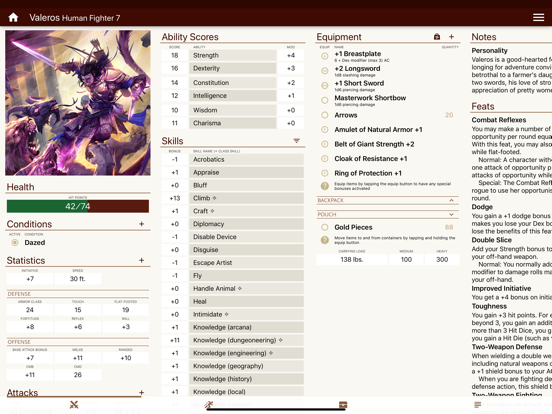Click the Speed value 30 ft.
Screen dimensions: 552x414
coord(78,279)
